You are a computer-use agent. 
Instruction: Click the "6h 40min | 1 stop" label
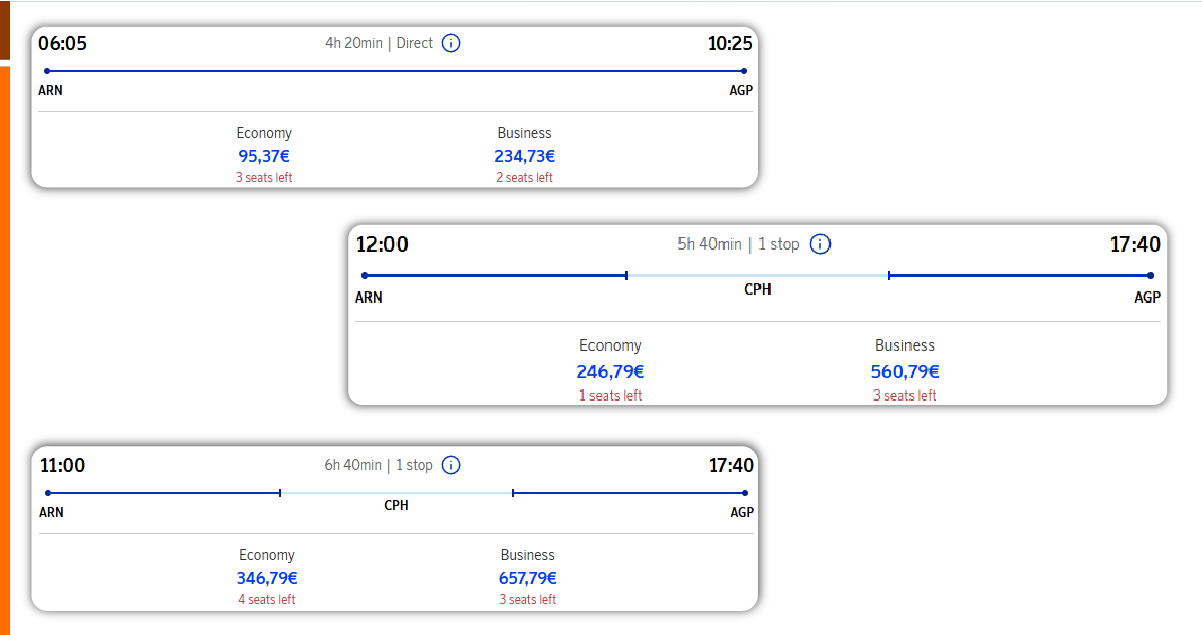click(x=378, y=465)
